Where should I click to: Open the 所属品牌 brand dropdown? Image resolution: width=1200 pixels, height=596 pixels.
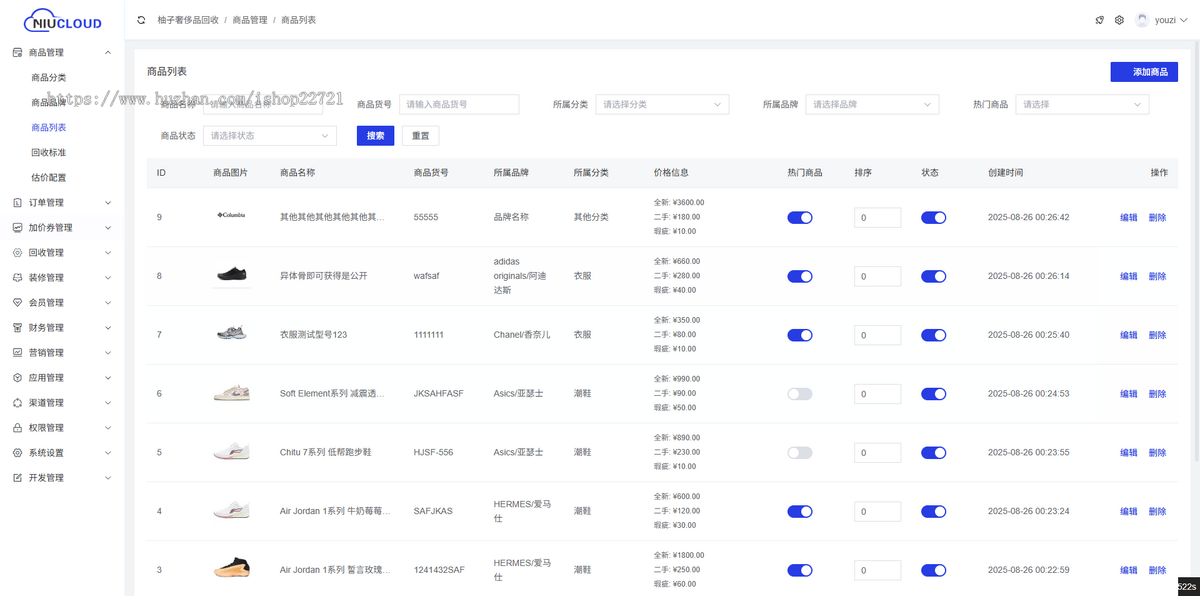point(872,104)
